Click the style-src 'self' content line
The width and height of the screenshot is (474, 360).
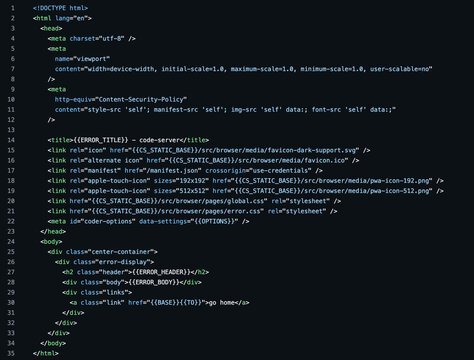point(225,109)
